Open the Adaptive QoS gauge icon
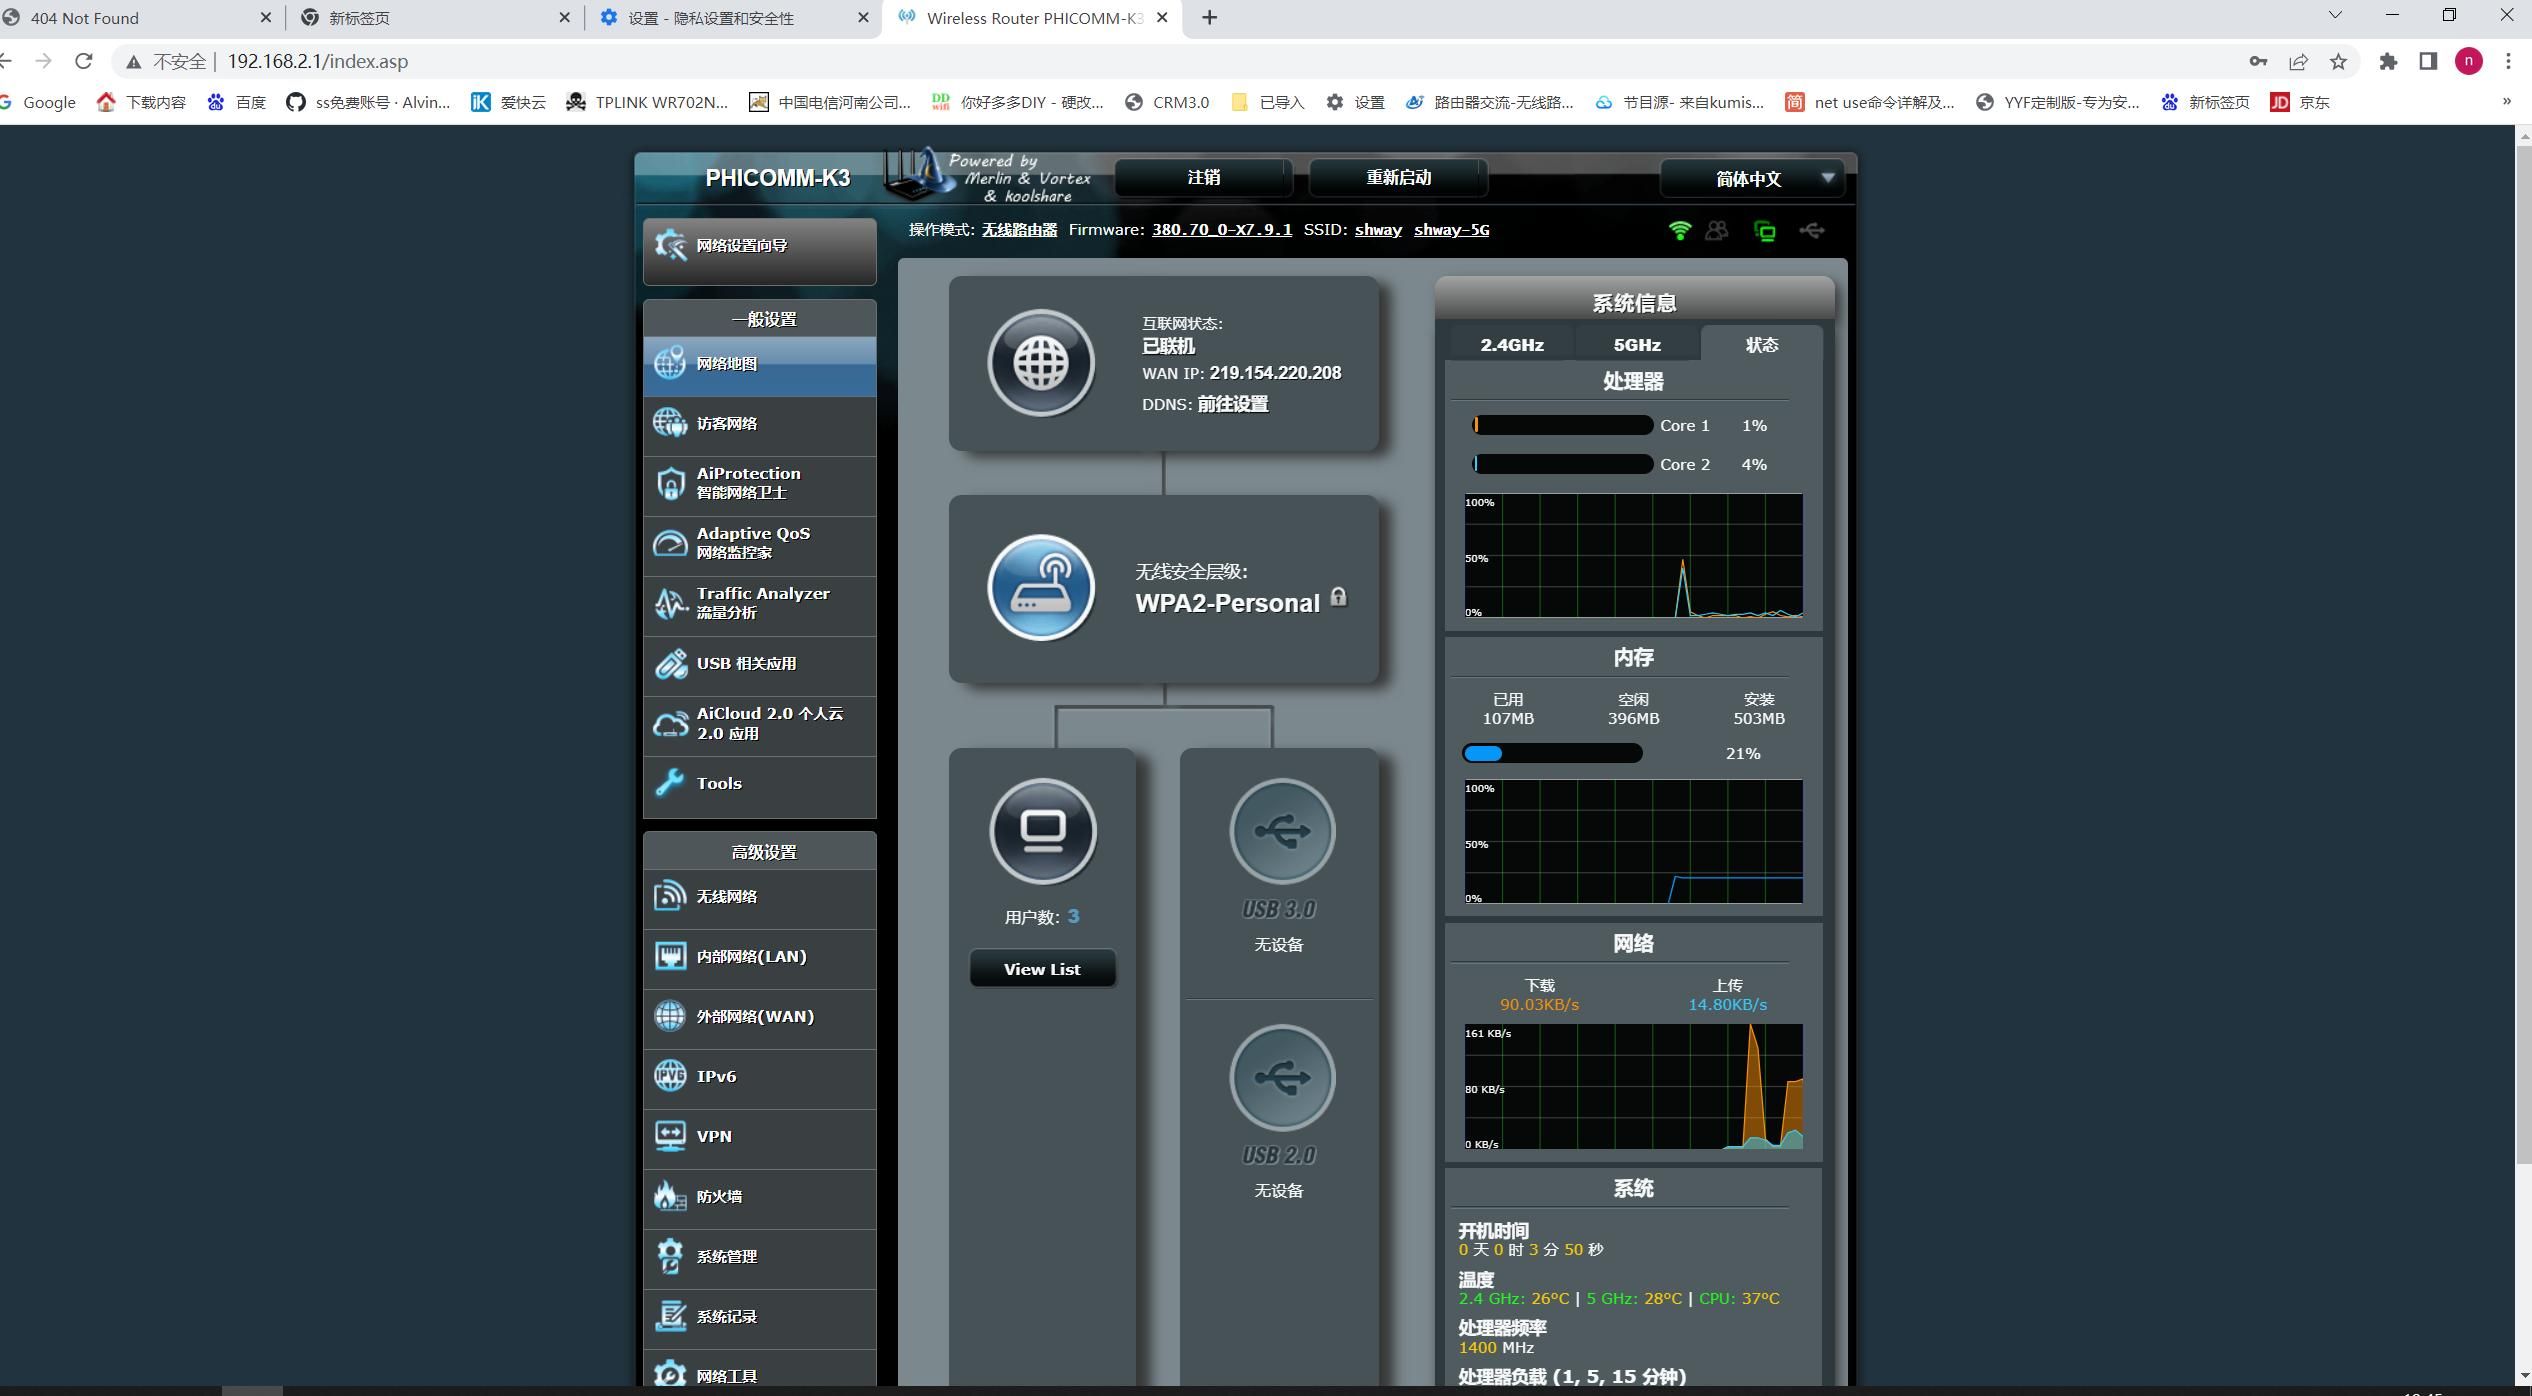Screen dimensions: 2532x1396 (670, 543)
